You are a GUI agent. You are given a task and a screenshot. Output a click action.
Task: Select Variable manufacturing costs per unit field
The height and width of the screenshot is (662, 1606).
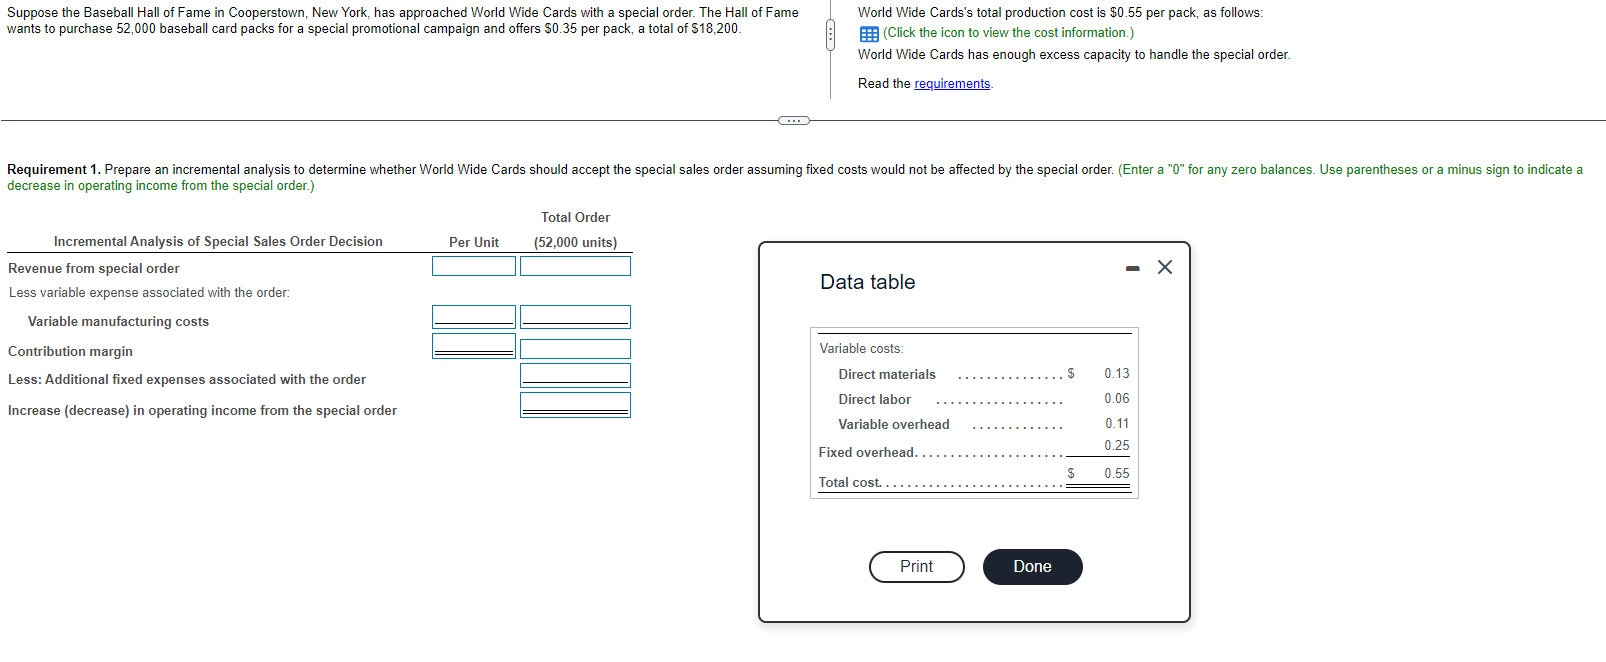pyautogui.click(x=474, y=317)
